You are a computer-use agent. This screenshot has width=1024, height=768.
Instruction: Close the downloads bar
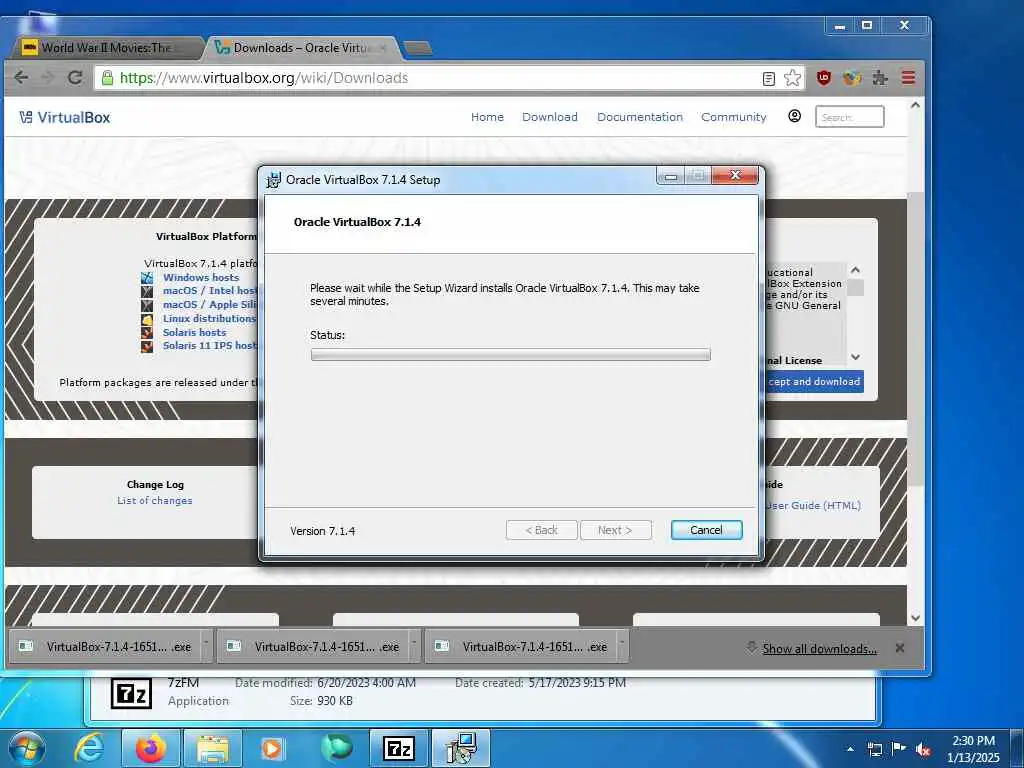pyautogui.click(x=900, y=648)
